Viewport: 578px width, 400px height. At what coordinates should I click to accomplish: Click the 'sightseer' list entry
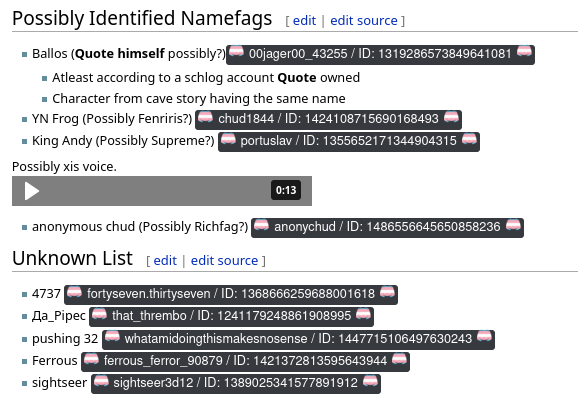[59, 383]
